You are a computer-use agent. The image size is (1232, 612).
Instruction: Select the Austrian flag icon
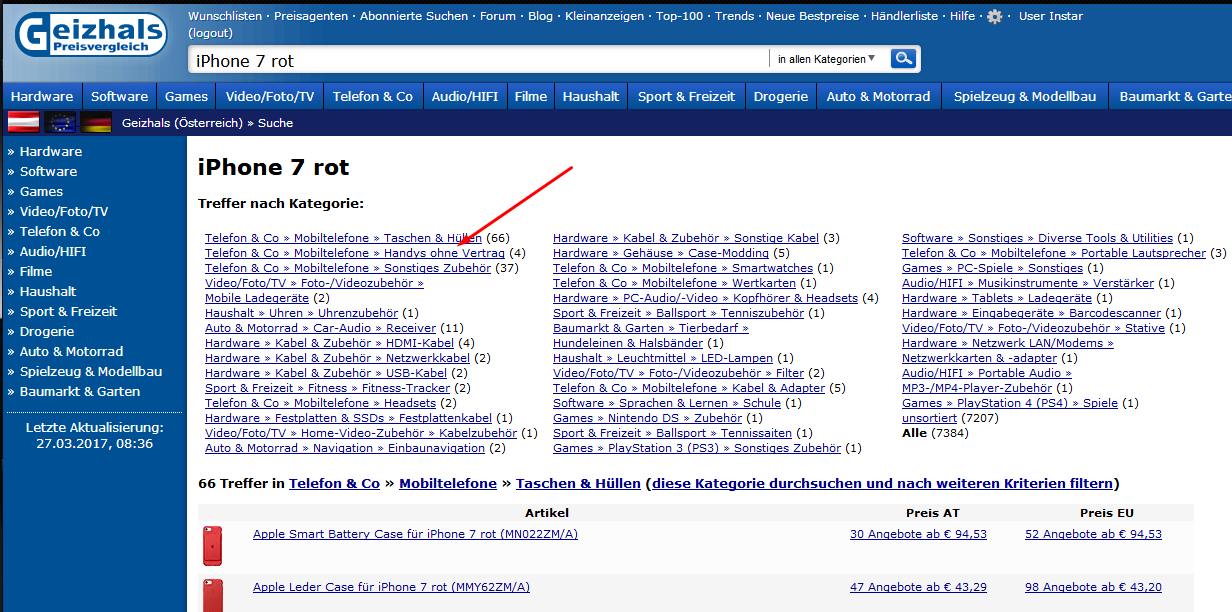point(24,123)
